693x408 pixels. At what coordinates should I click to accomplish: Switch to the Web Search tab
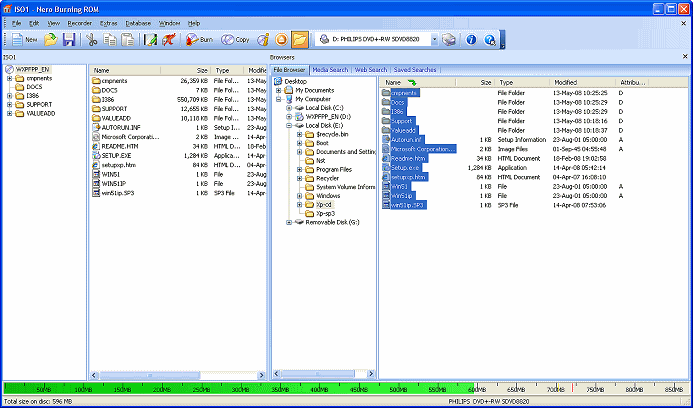tap(371, 70)
